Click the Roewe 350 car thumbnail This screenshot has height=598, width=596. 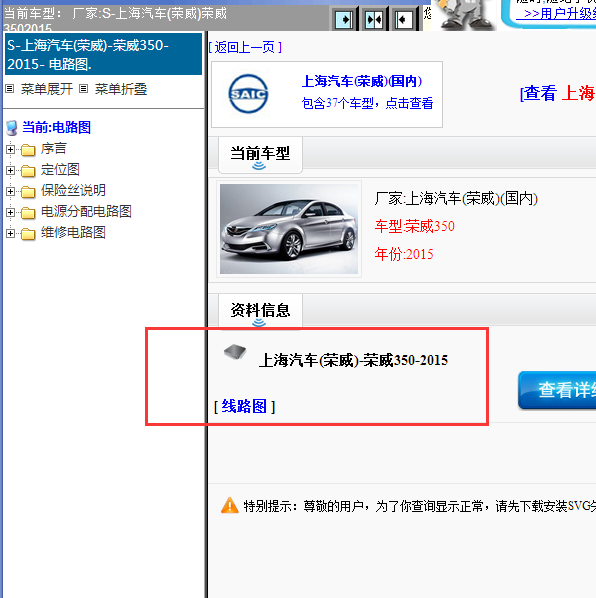(289, 229)
